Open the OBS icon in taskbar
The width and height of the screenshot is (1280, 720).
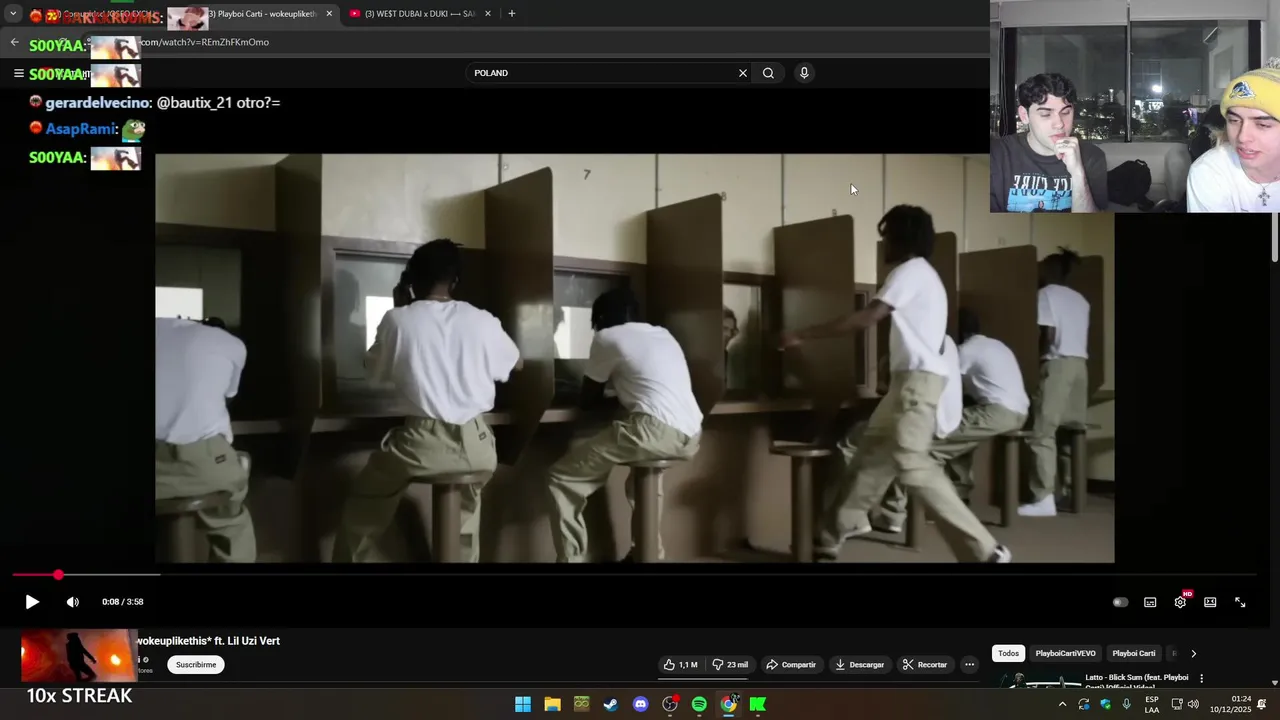click(670, 704)
